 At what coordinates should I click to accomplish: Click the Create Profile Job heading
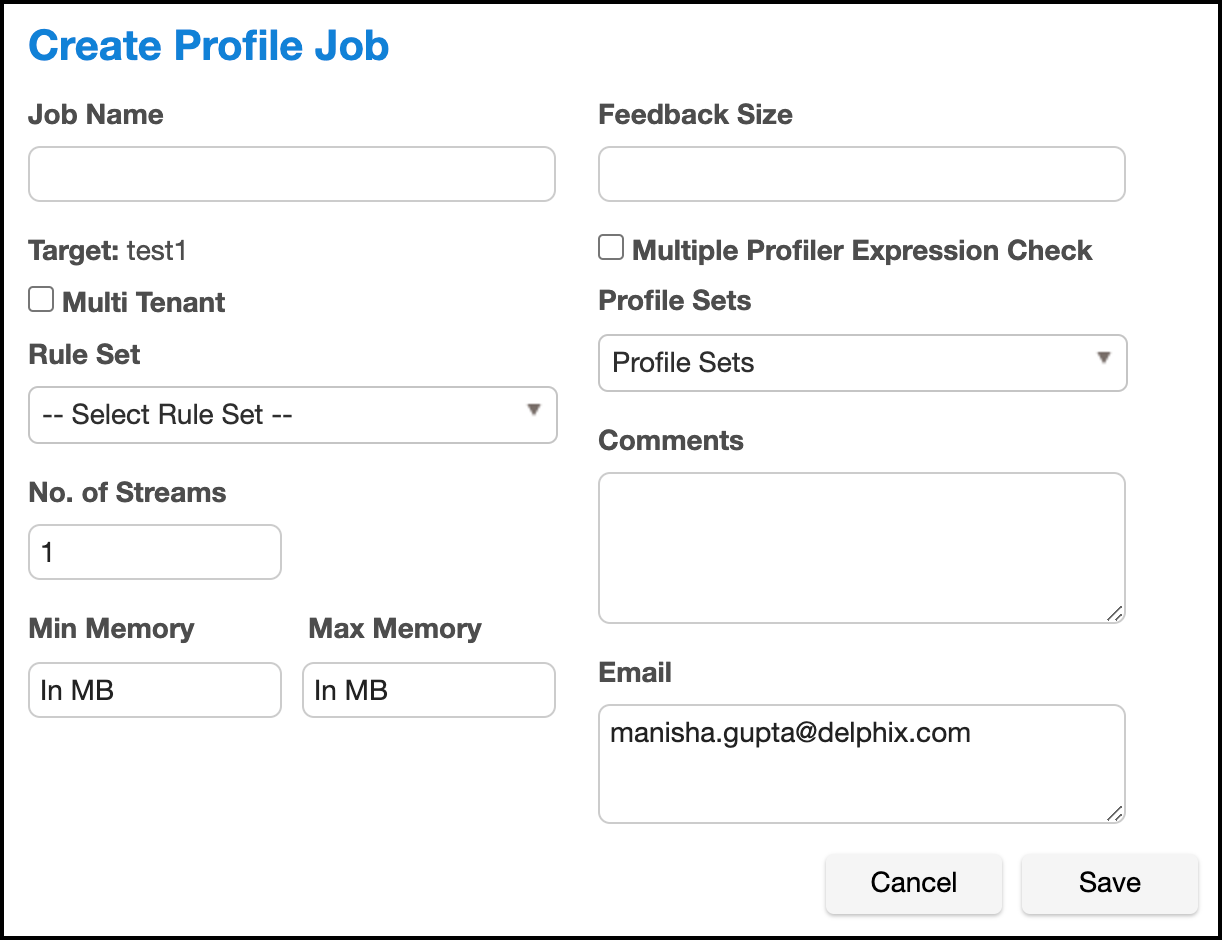(x=209, y=46)
